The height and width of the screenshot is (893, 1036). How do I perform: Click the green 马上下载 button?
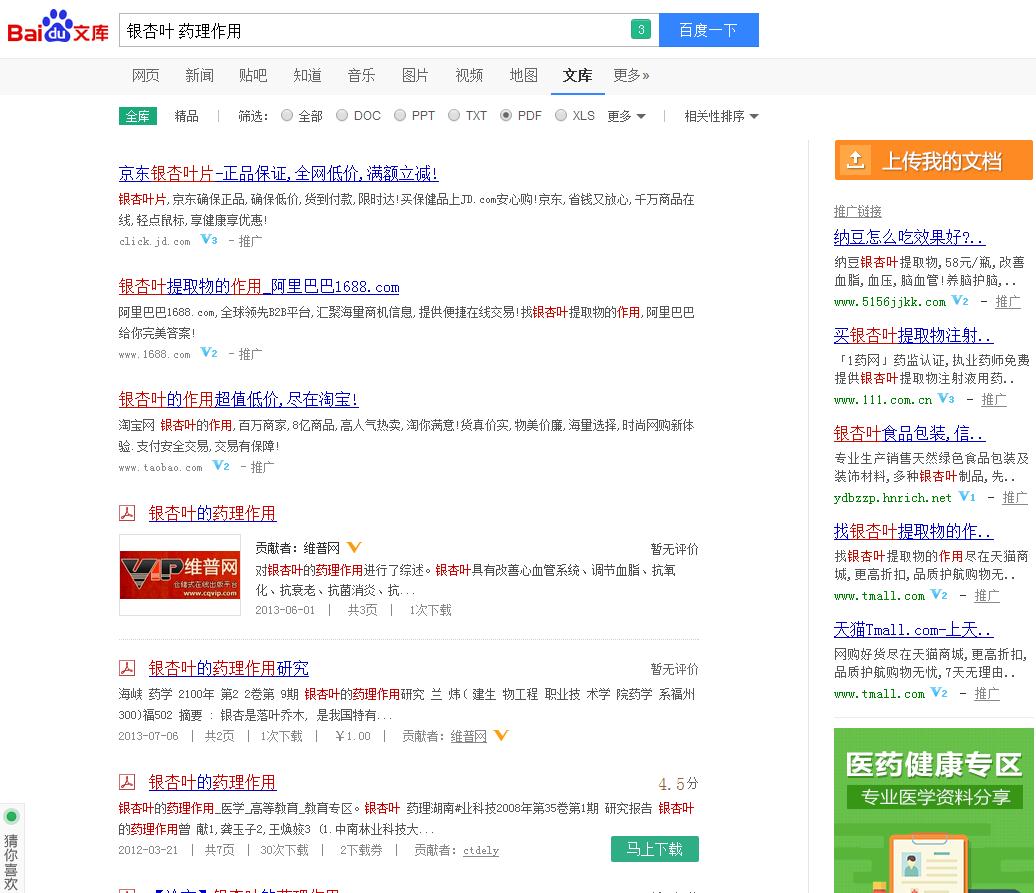(x=654, y=849)
